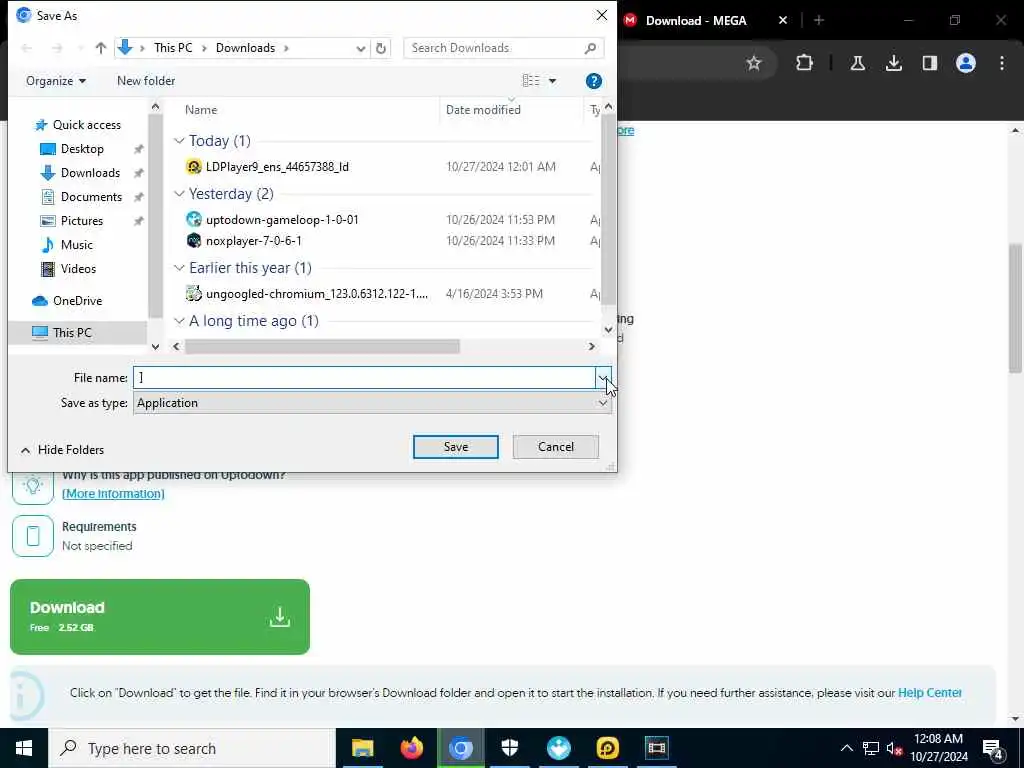Open Videos in navigation pane
Viewport: 1024px width, 768px height.
(x=78, y=268)
